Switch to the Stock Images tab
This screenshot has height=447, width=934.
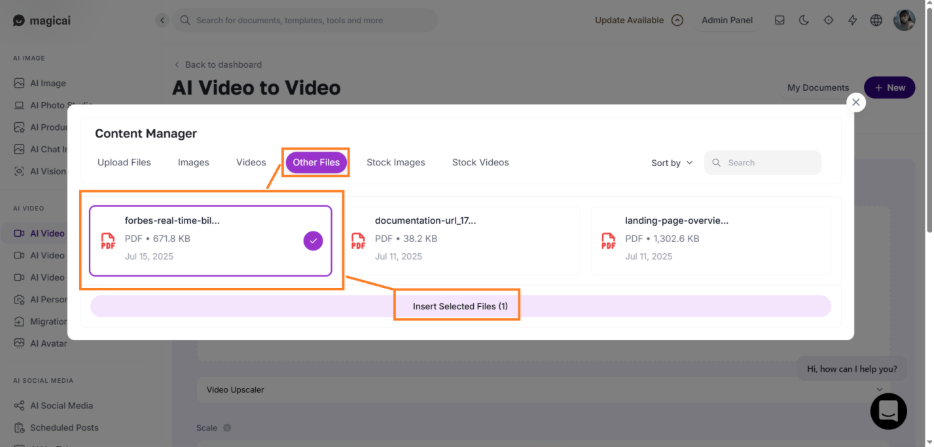coord(396,162)
